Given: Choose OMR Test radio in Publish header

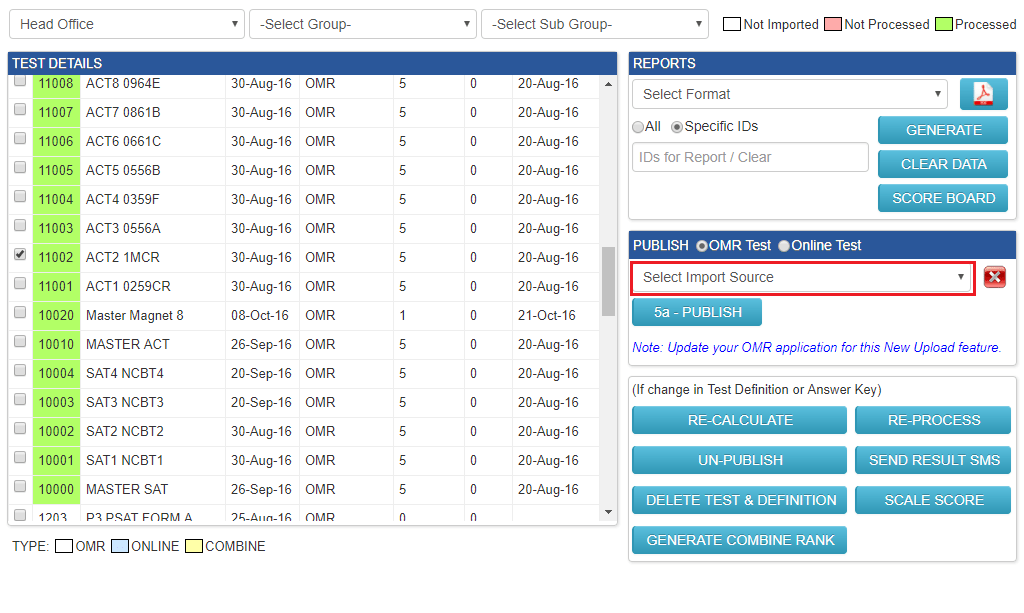Looking at the screenshot, I should pyautogui.click(x=702, y=246).
